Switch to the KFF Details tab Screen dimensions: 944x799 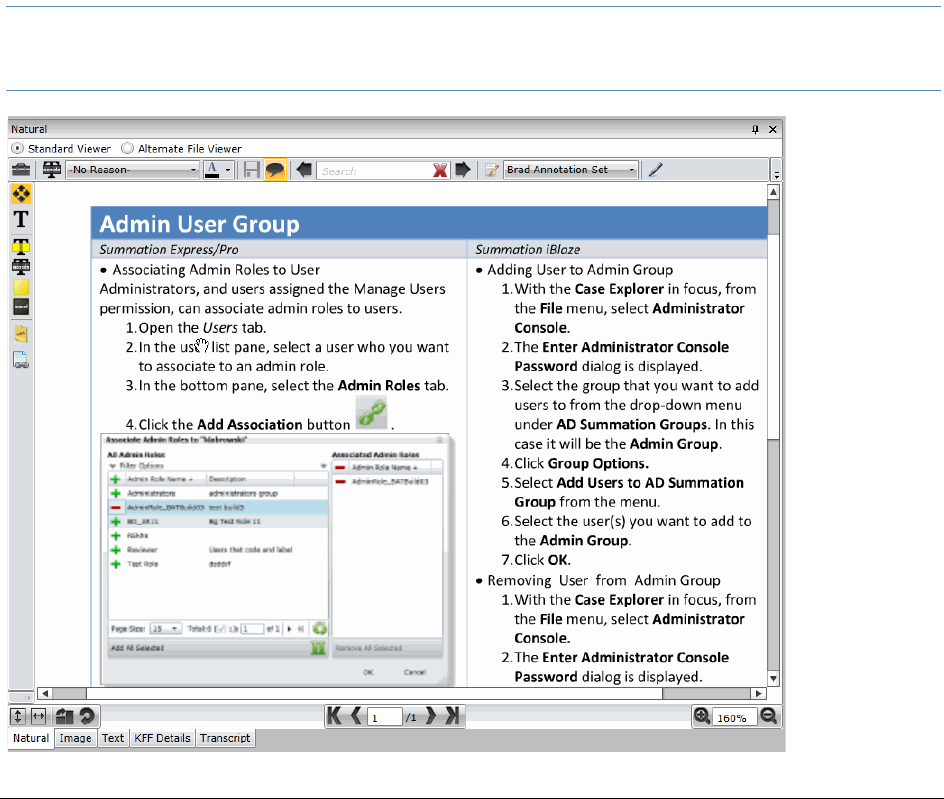click(x=162, y=738)
